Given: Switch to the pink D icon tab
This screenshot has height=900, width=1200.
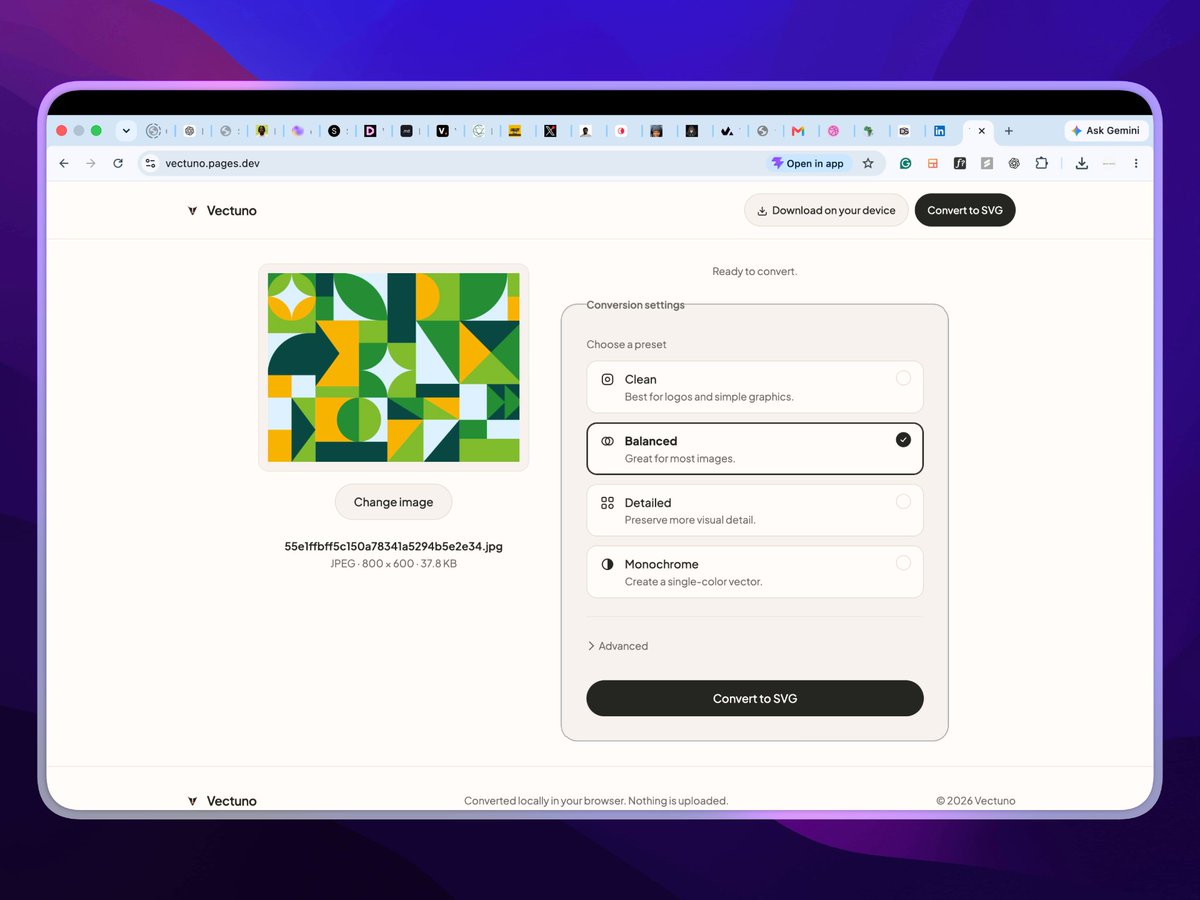Looking at the screenshot, I should tap(370, 131).
